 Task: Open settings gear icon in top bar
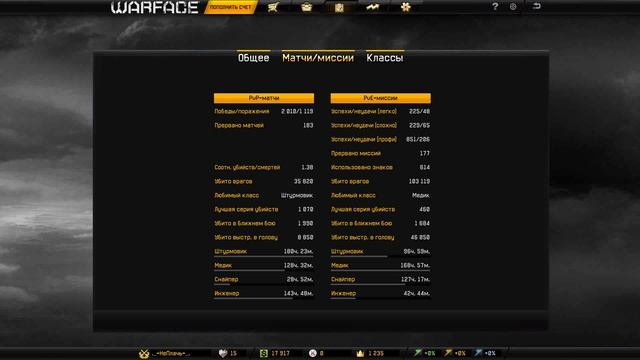513,7
